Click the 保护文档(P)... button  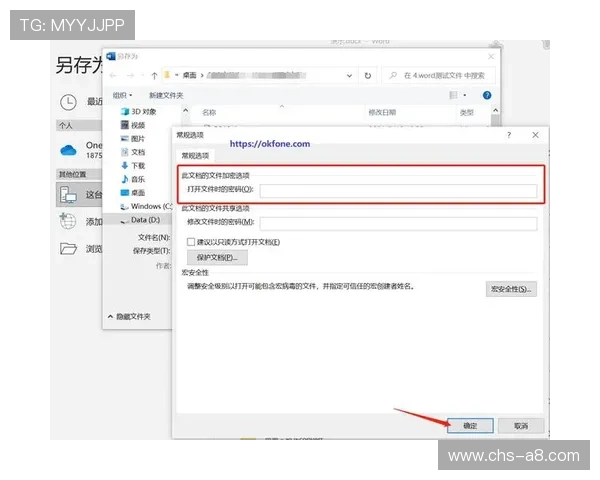click(x=217, y=258)
